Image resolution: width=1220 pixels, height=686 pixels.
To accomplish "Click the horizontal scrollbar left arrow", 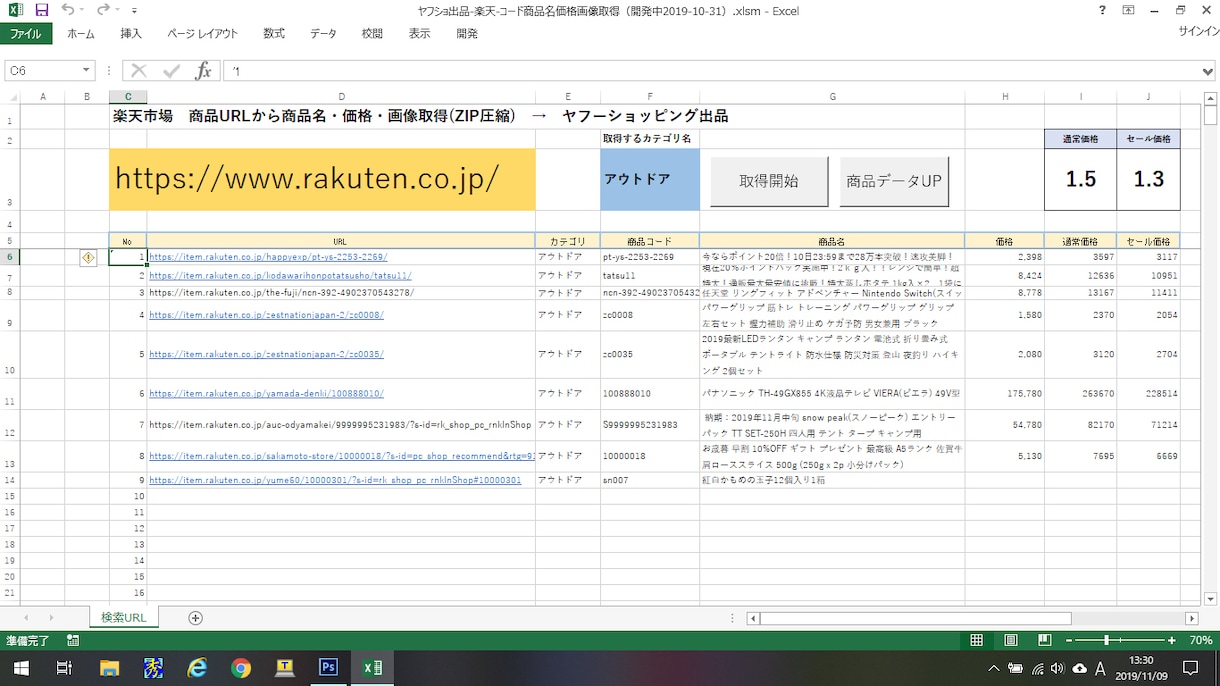I will point(753,619).
